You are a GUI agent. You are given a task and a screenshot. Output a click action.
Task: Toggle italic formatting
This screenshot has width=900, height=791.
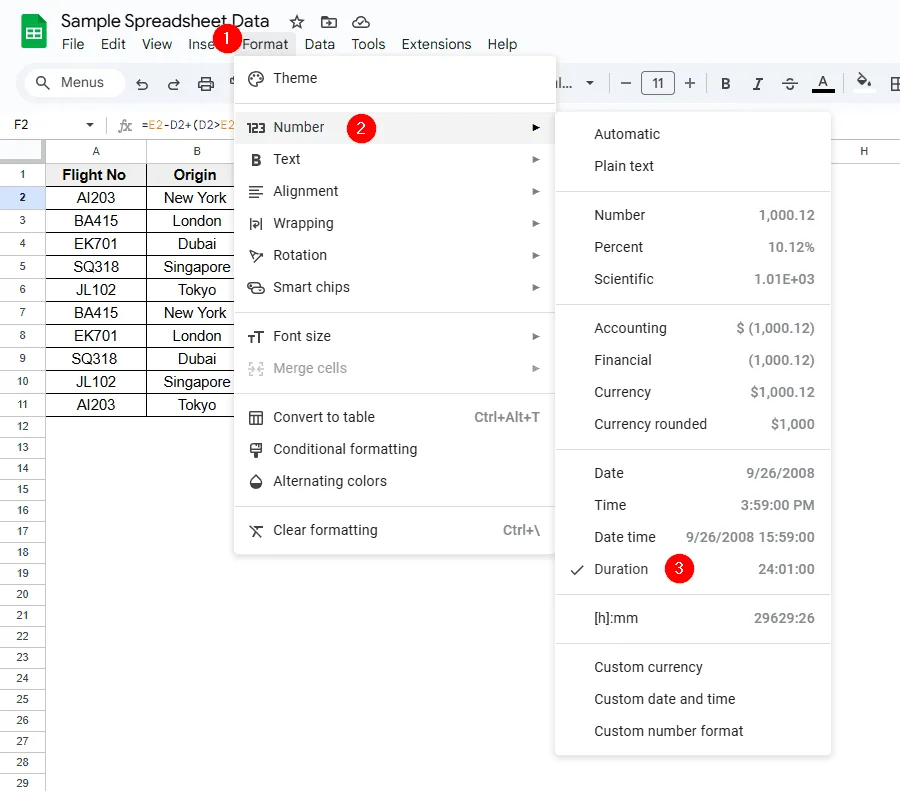coord(758,84)
